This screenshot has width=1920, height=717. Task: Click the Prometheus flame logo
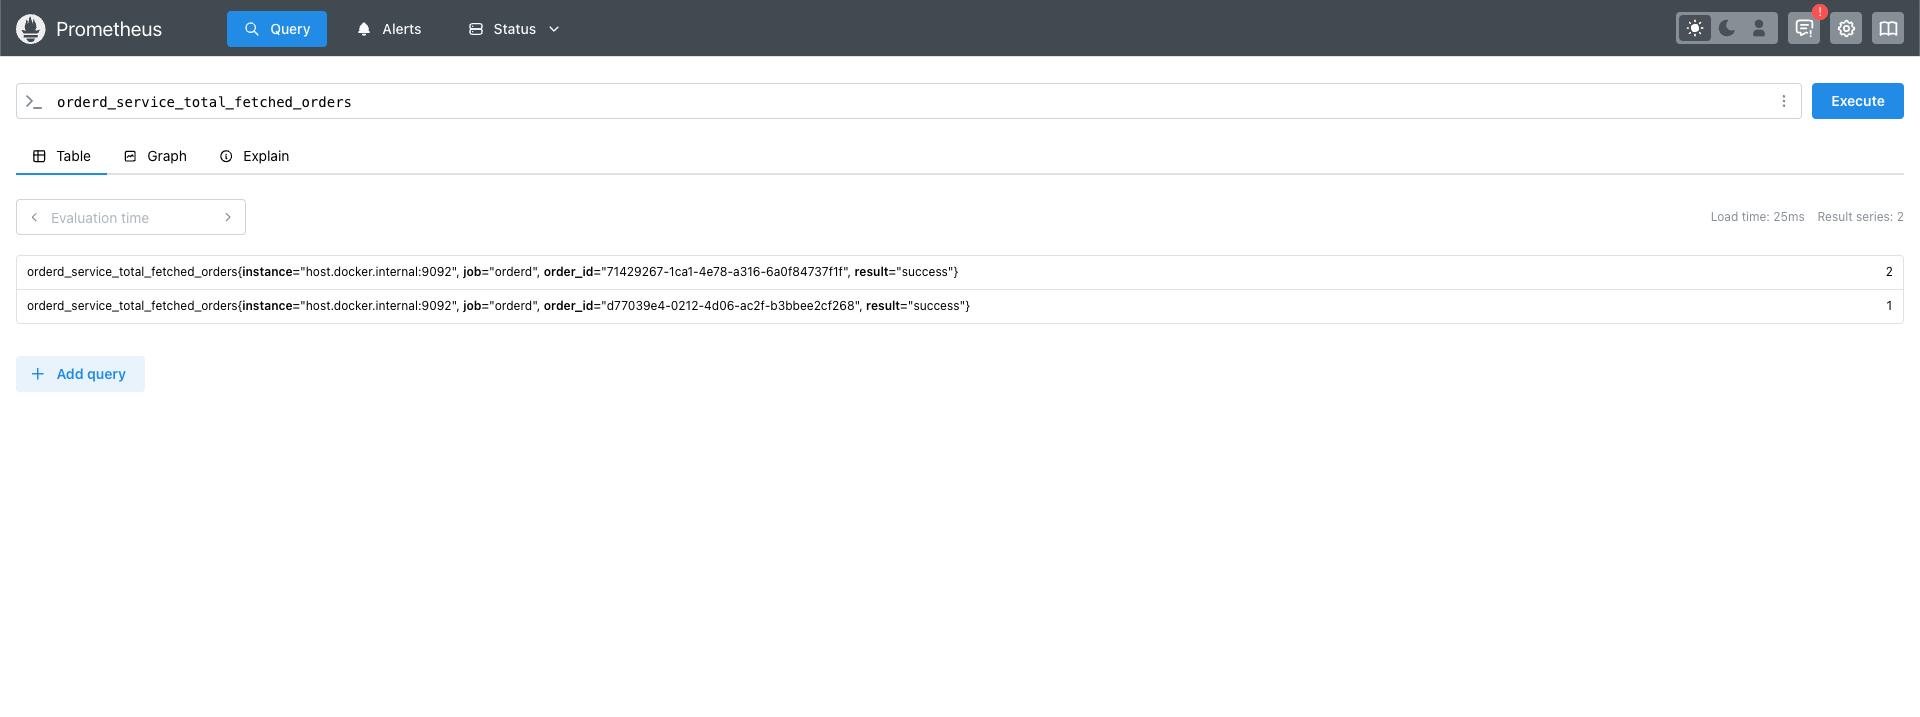[31, 29]
